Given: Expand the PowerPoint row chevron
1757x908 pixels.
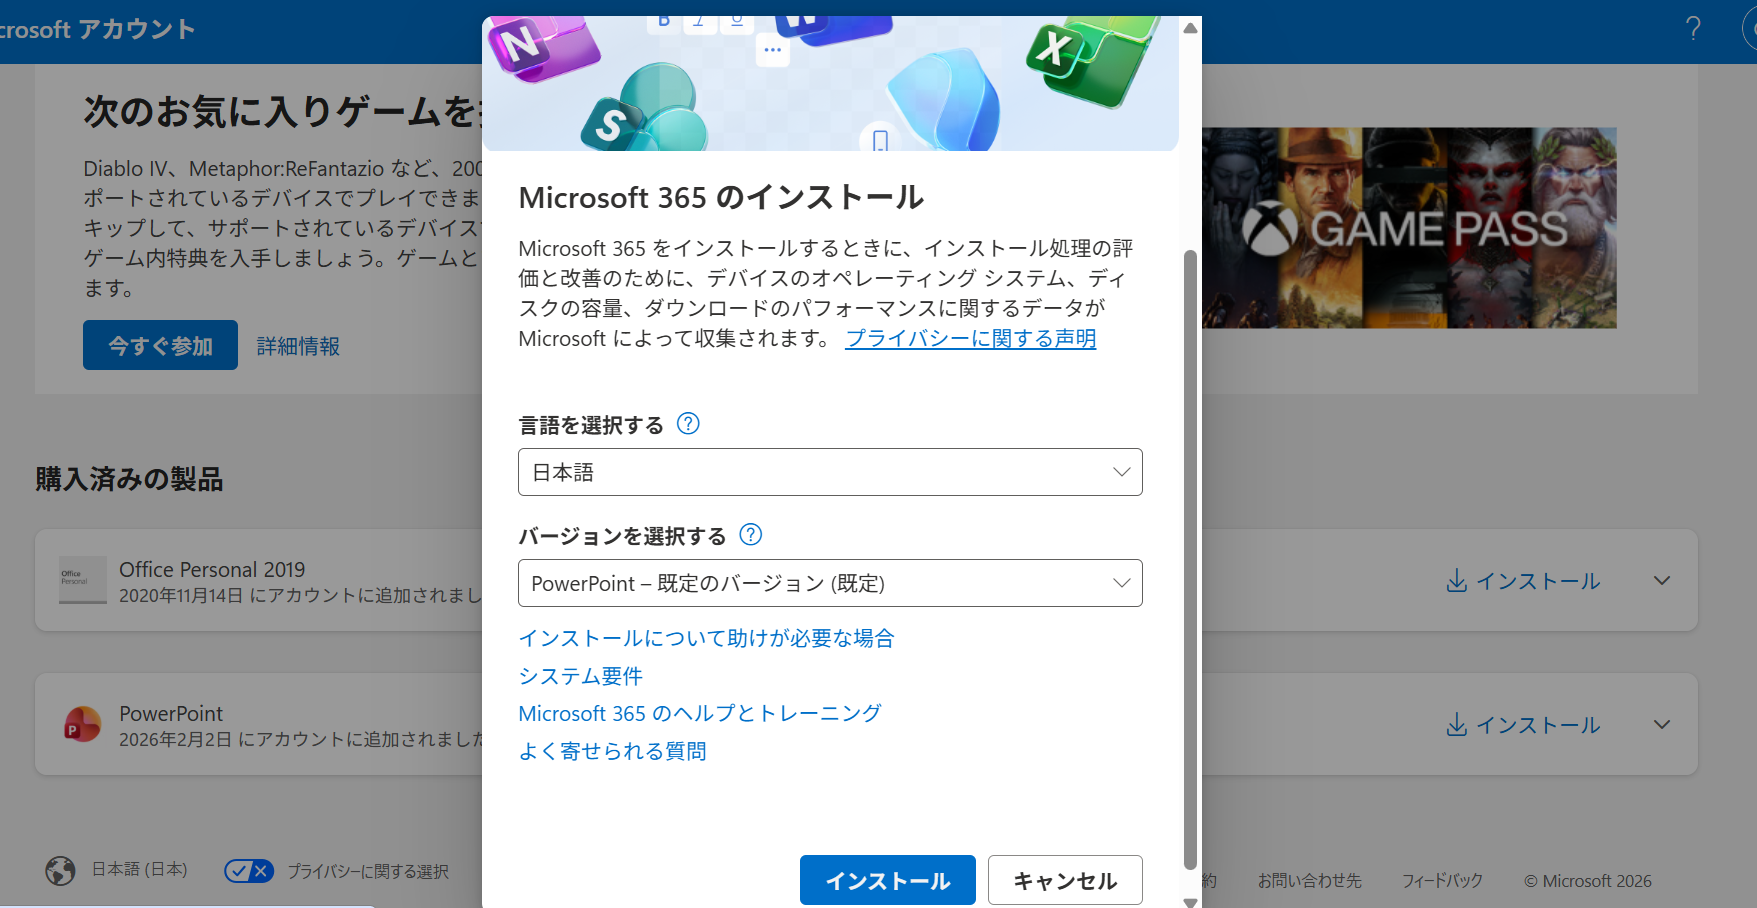Looking at the screenshot, I should pyautogui.click(x=1662, y=725).
